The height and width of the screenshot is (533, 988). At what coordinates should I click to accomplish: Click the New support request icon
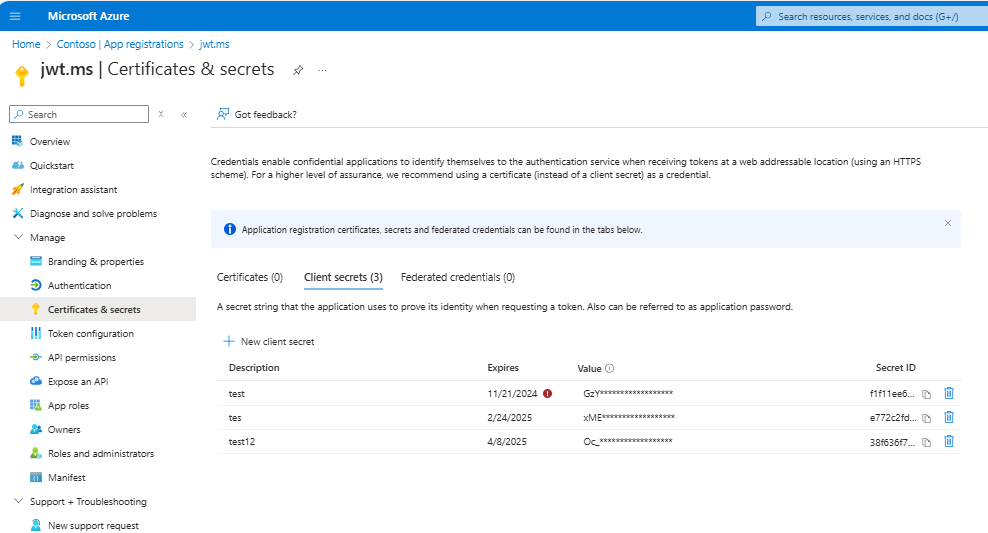coord(36,525)
